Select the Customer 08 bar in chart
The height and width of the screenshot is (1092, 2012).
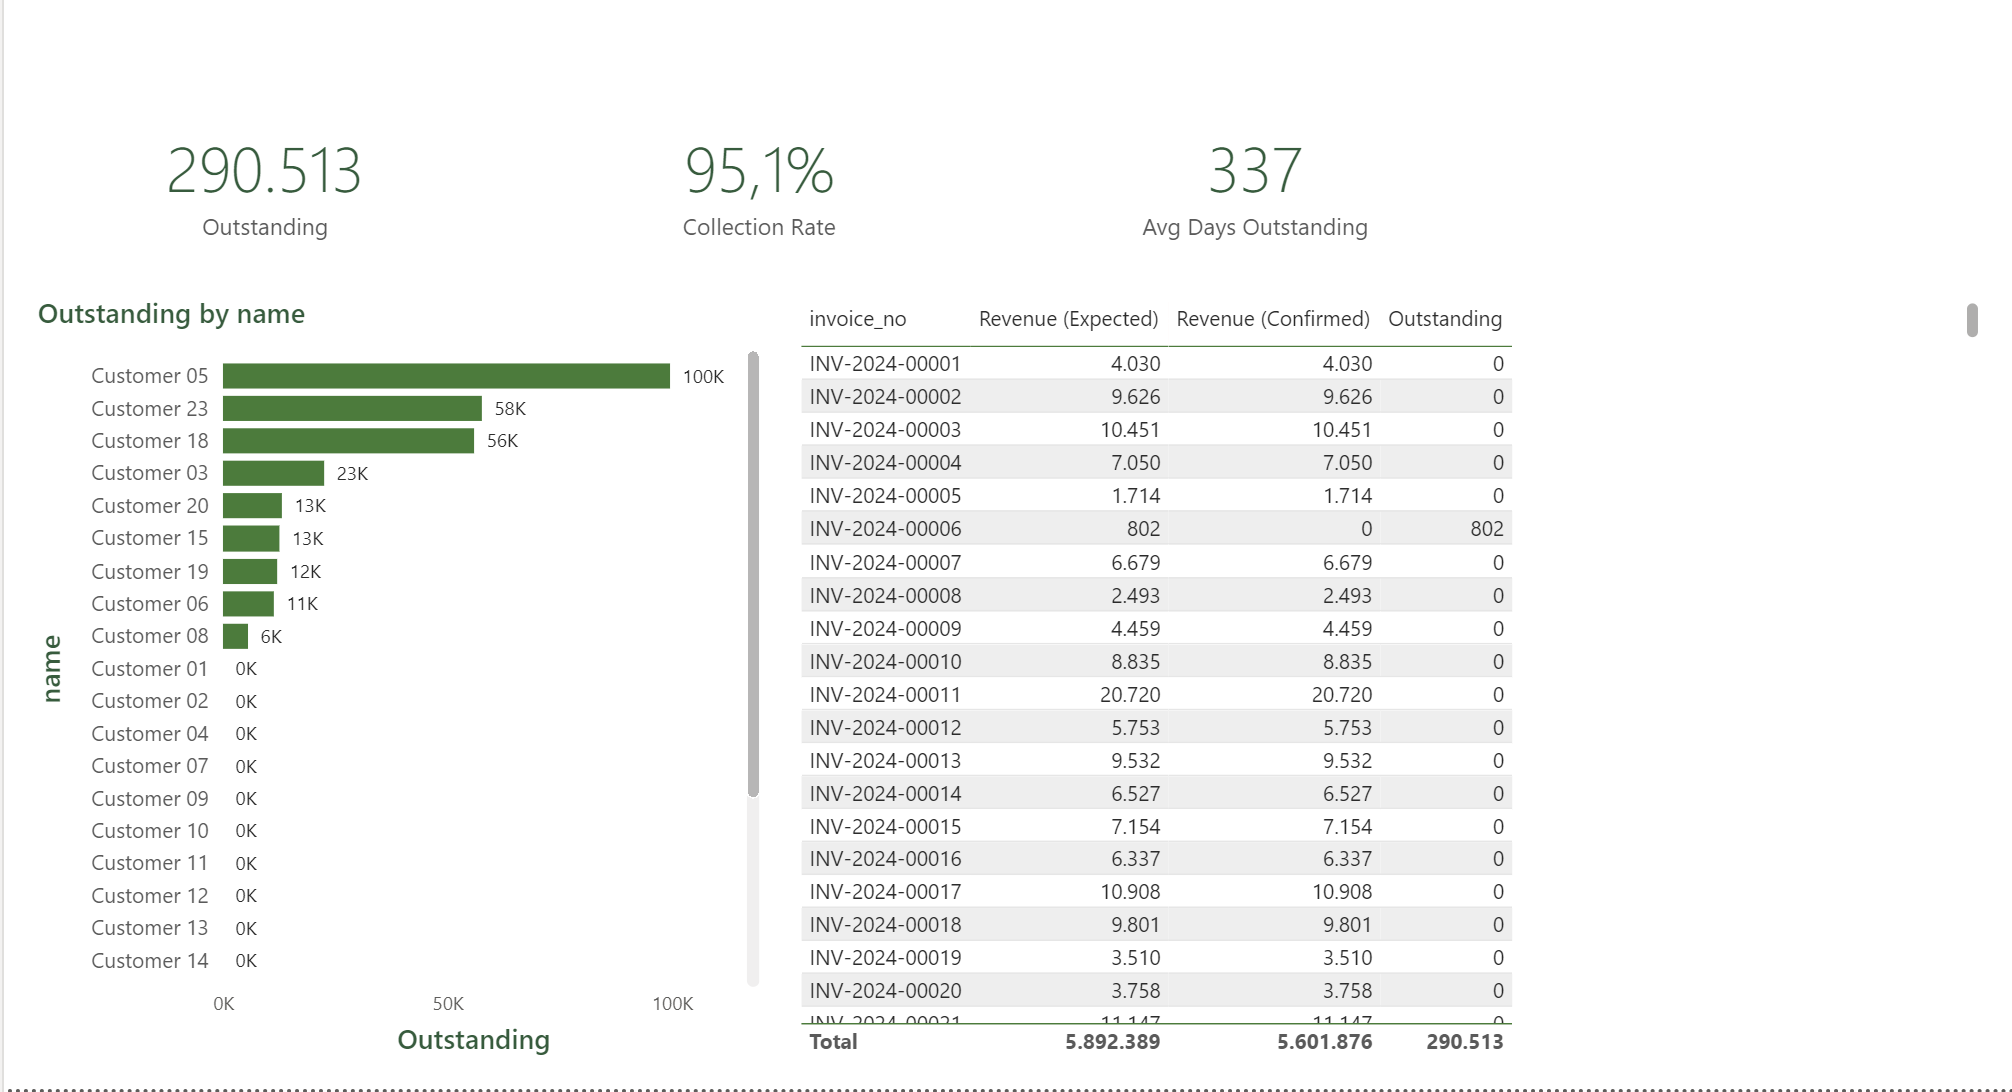click(x=235, y=636)
